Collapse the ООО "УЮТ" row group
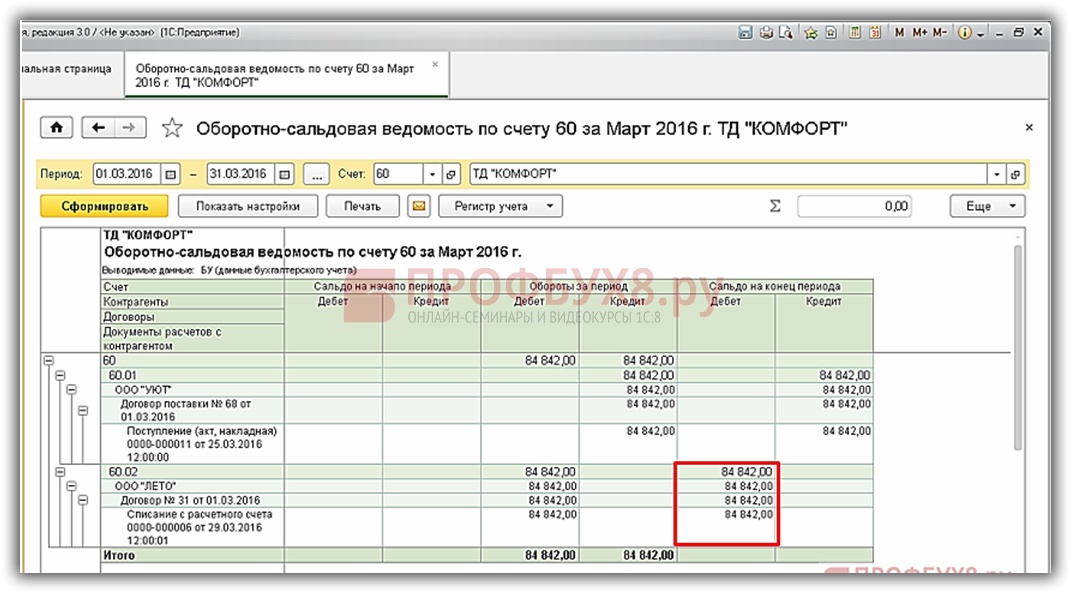 [72, 390]
